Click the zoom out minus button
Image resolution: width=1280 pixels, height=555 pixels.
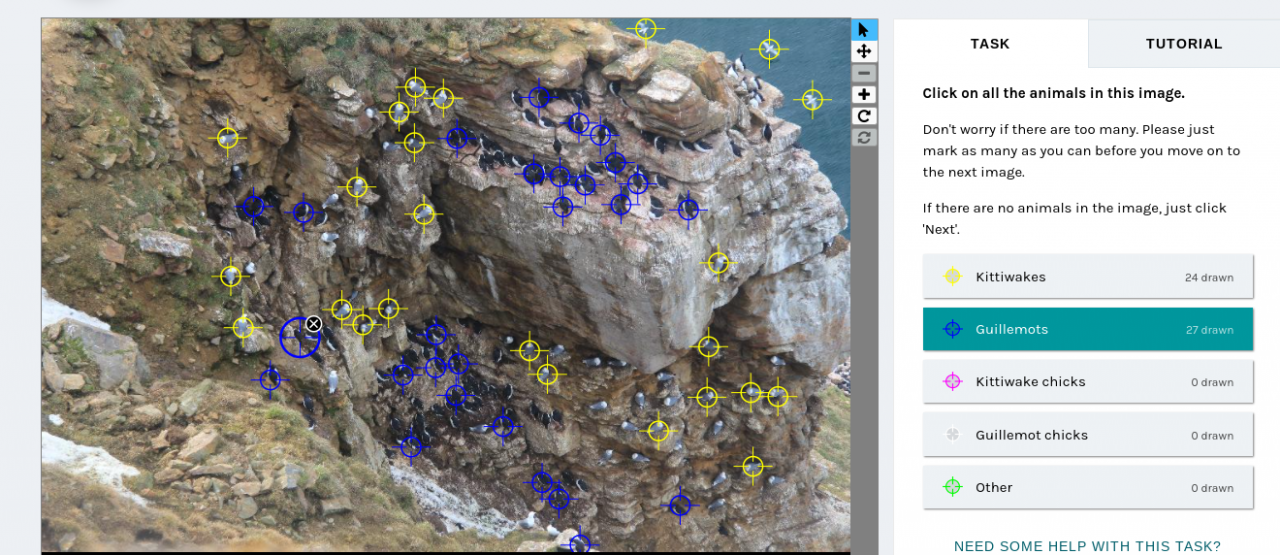864,73
